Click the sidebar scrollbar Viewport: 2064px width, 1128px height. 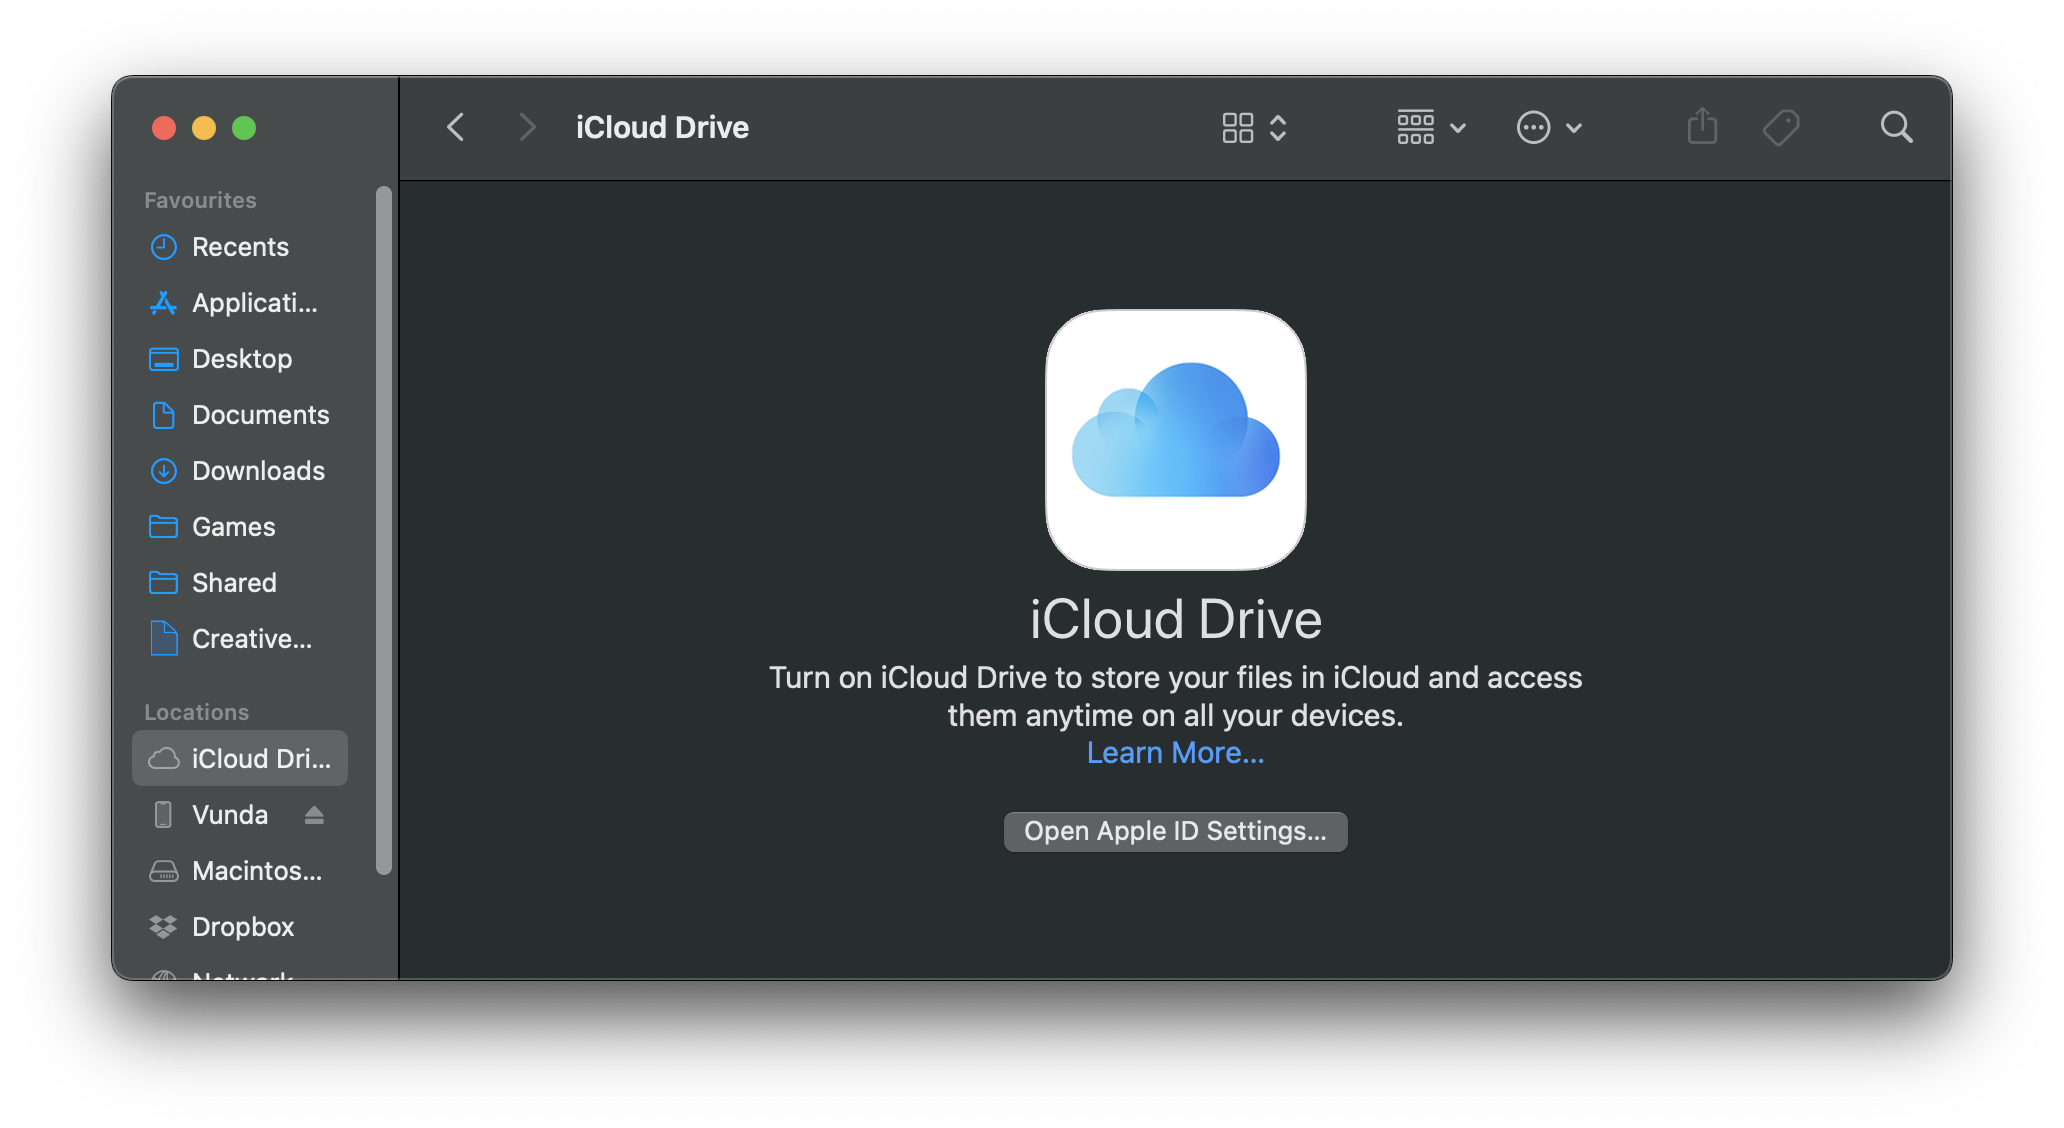tap(383, 530)
